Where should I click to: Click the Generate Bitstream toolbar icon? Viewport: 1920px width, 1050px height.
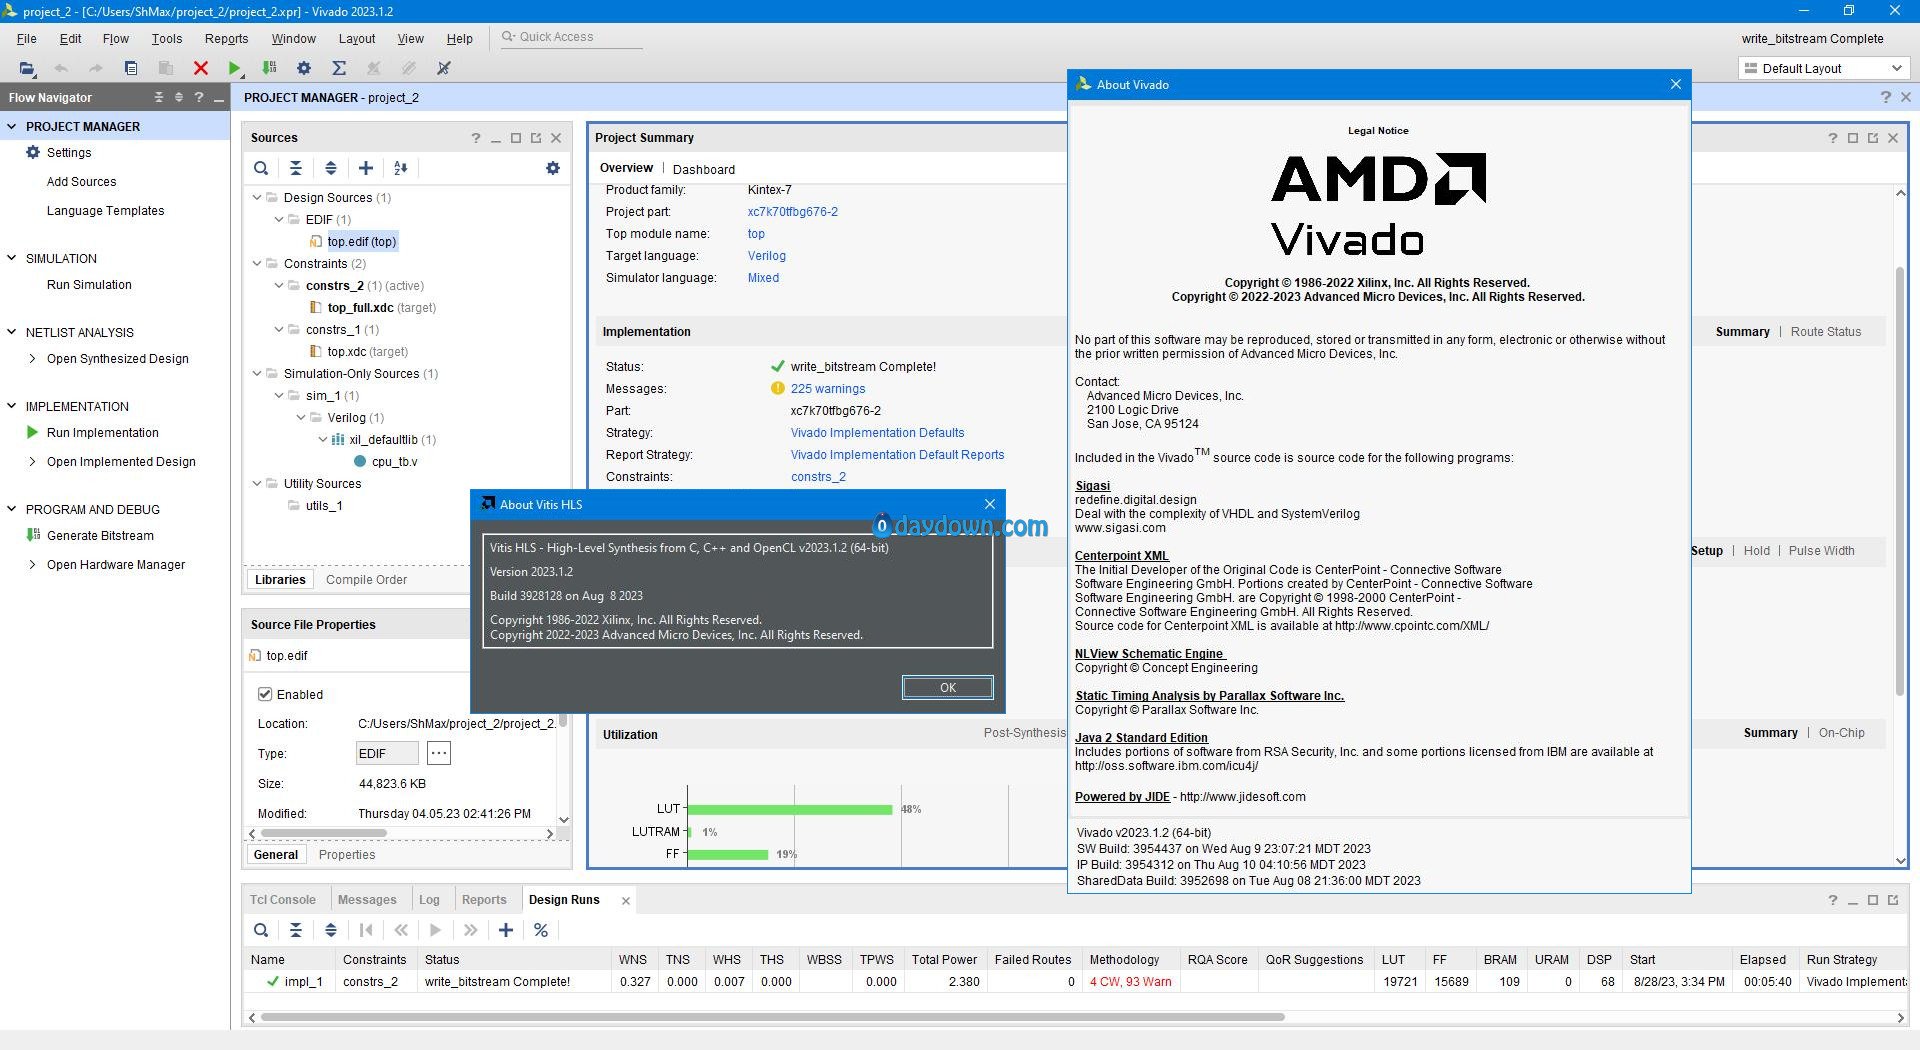269,68
